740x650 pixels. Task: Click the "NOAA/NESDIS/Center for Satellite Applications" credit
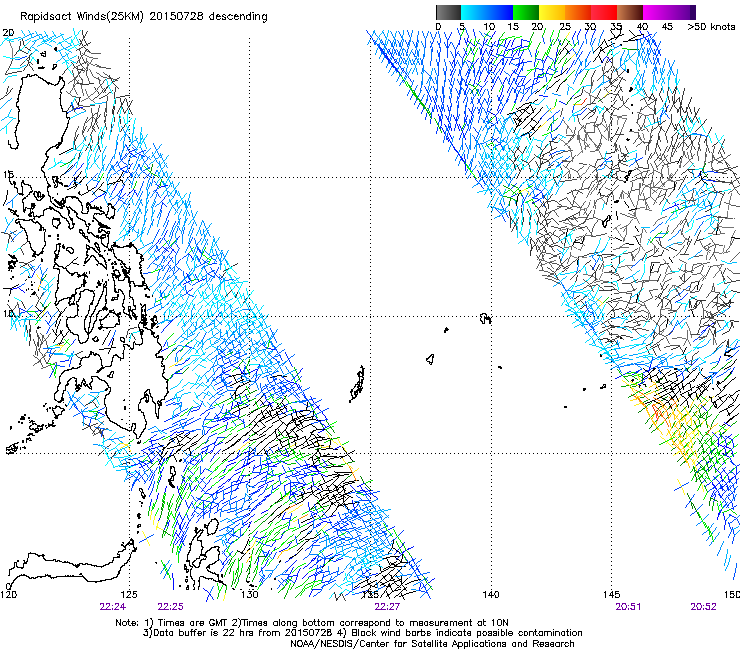click(432, 644)
